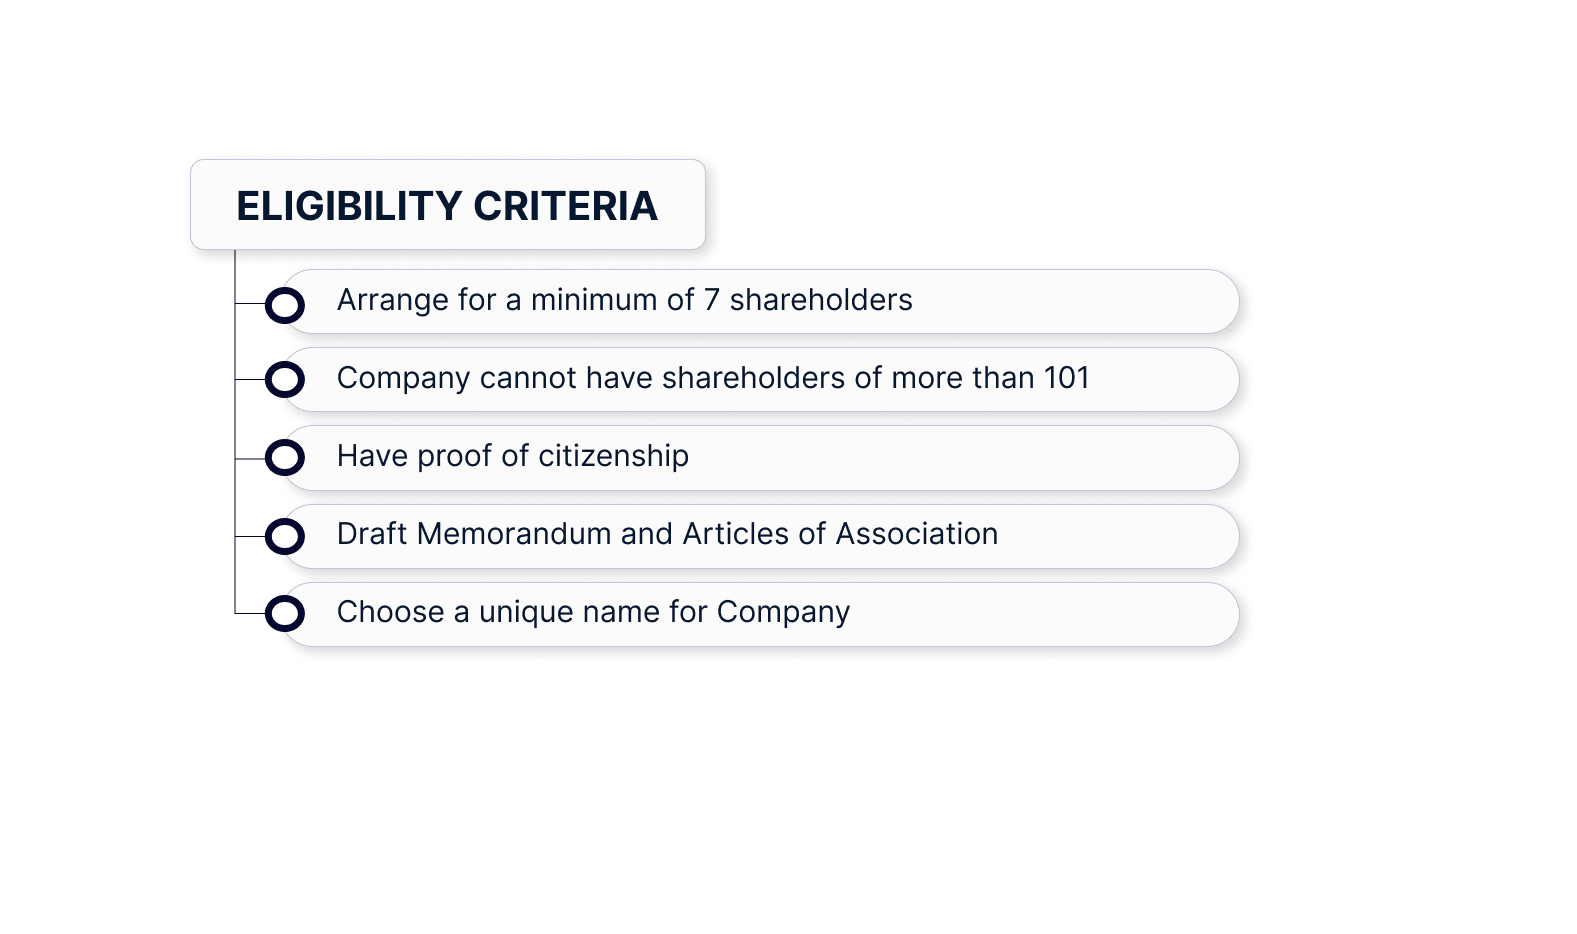Screen dimensions: 1577x934
Task: Click the number 101 in the shareholders limit line
Action: tap(1066, 378)
